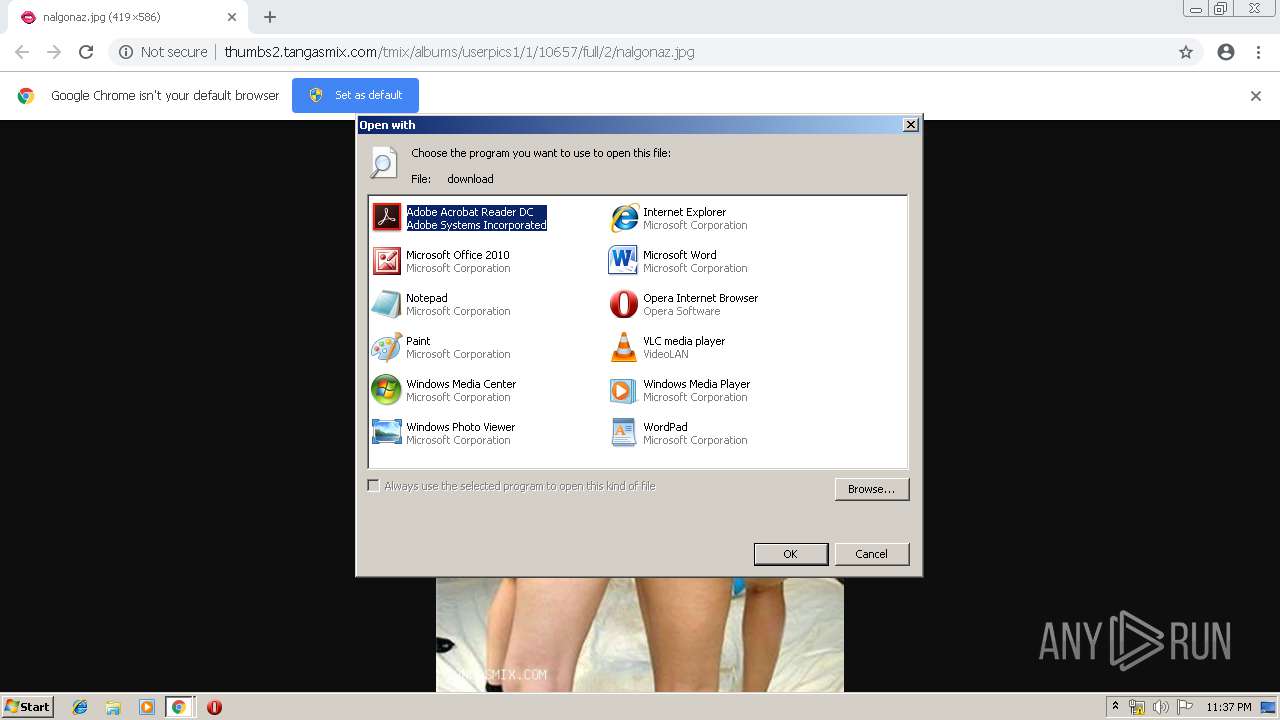The height and width of the screenshot is (720, 1280).
Task: Reload the page in Chrome
Action: click(86, 52)
